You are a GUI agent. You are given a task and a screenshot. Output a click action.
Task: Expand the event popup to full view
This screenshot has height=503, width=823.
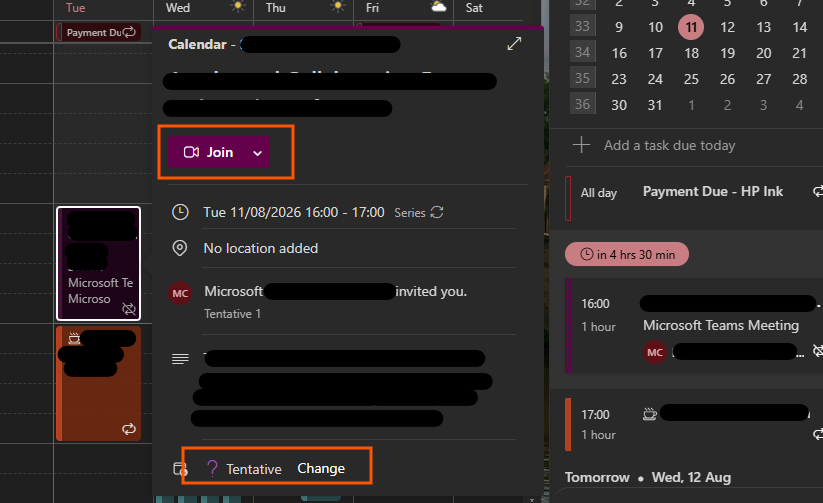514,44
